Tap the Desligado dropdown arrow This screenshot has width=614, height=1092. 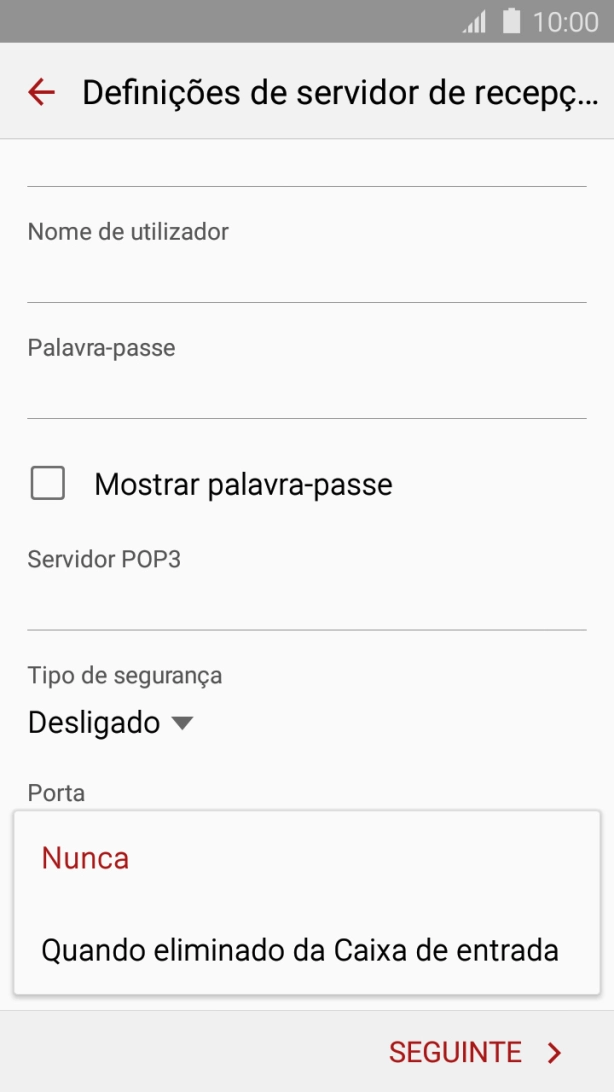point(182,722)
